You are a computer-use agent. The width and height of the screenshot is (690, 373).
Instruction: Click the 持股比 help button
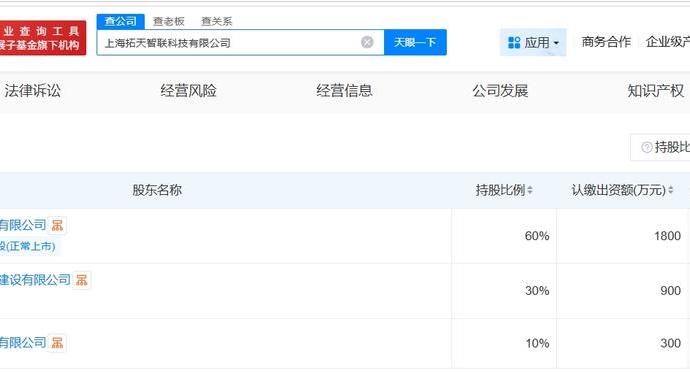tap(661, 147)
